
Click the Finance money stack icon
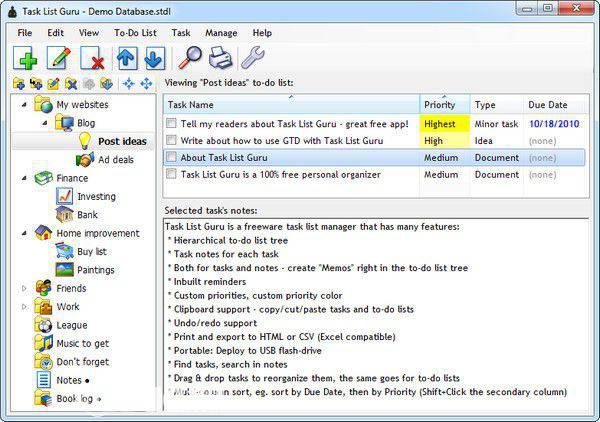click(x=43, y=178)
